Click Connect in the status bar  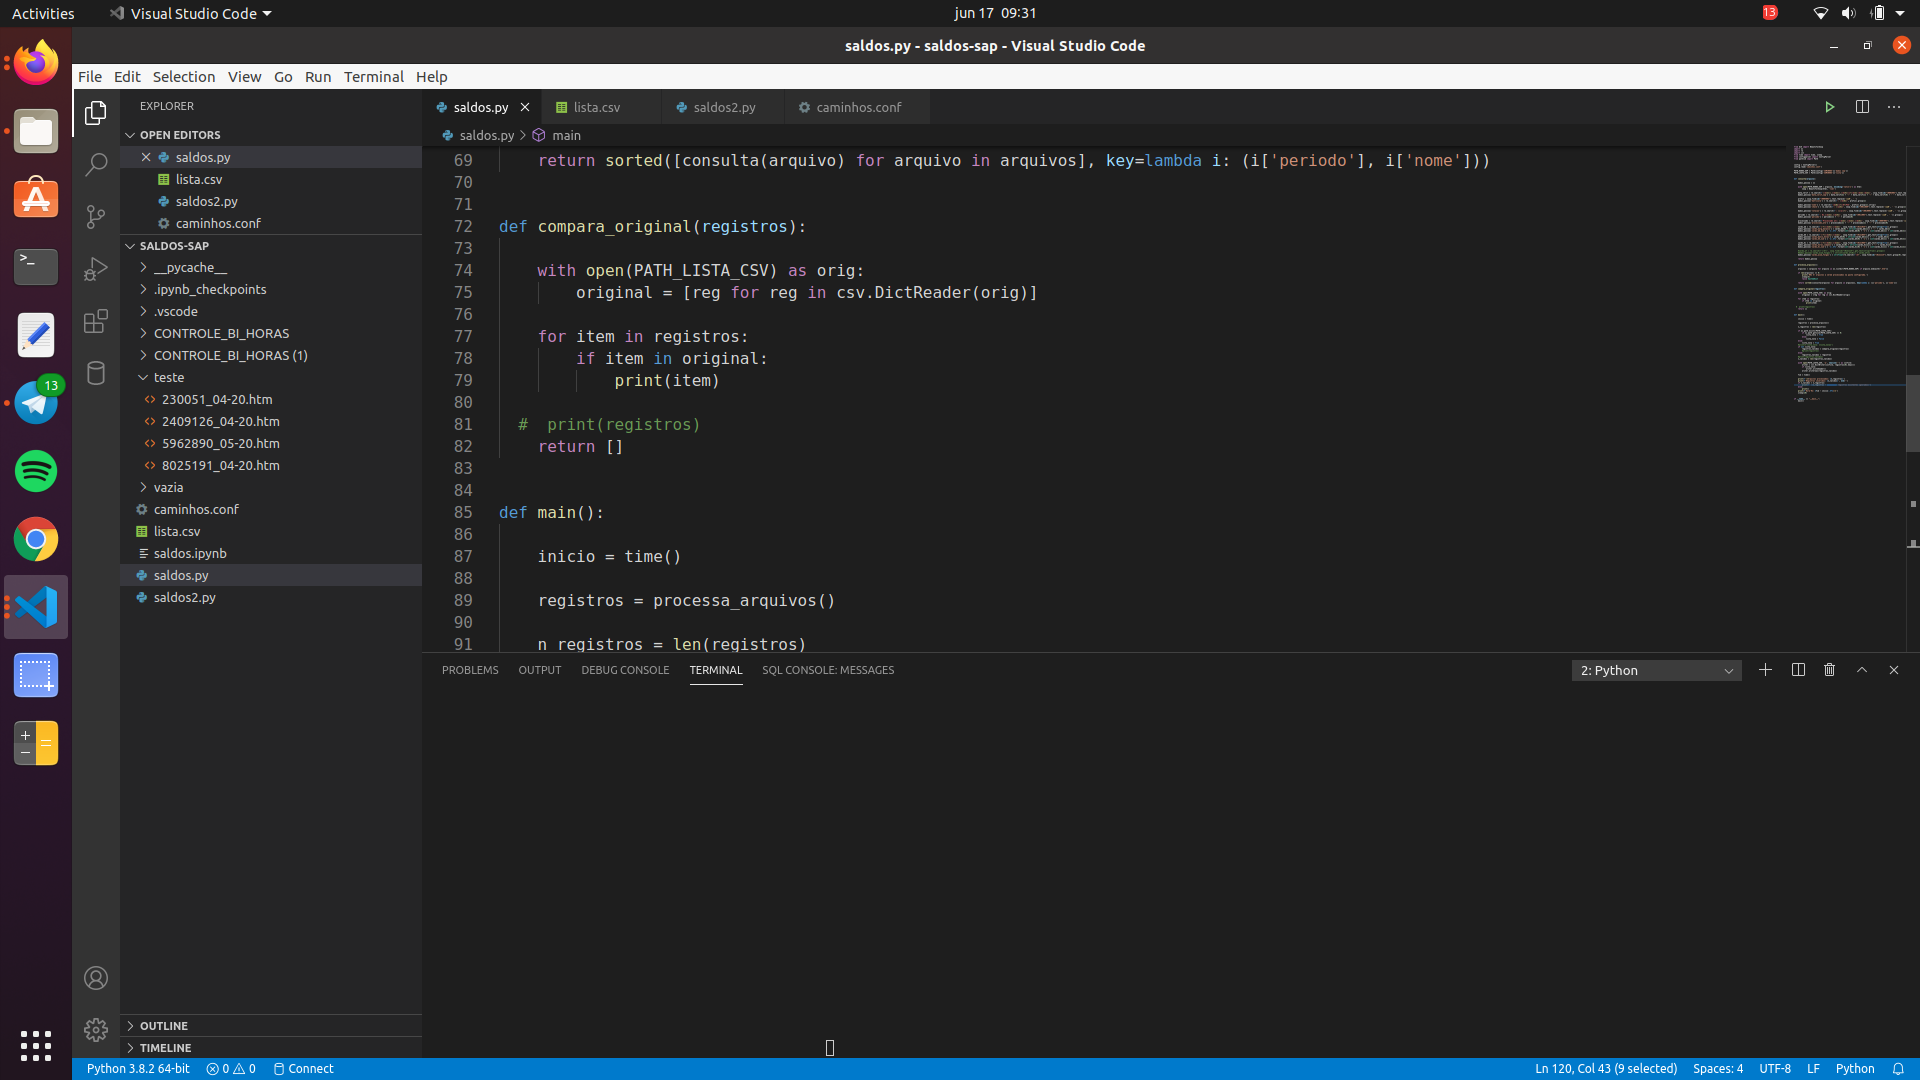click(303, 1068)
